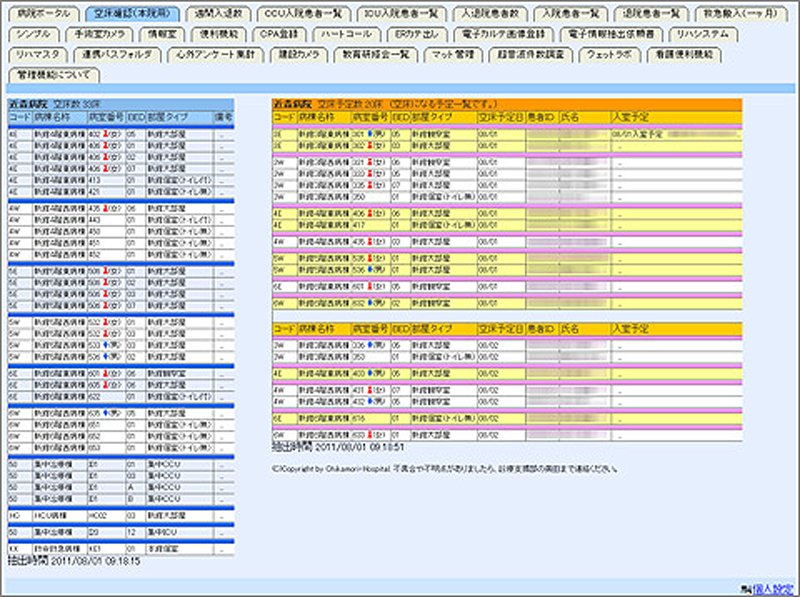The image size is (800, 597).
Task: Click female icon for 3W room 333, scheduled vacancy table
Action: [x=370, y=173]
